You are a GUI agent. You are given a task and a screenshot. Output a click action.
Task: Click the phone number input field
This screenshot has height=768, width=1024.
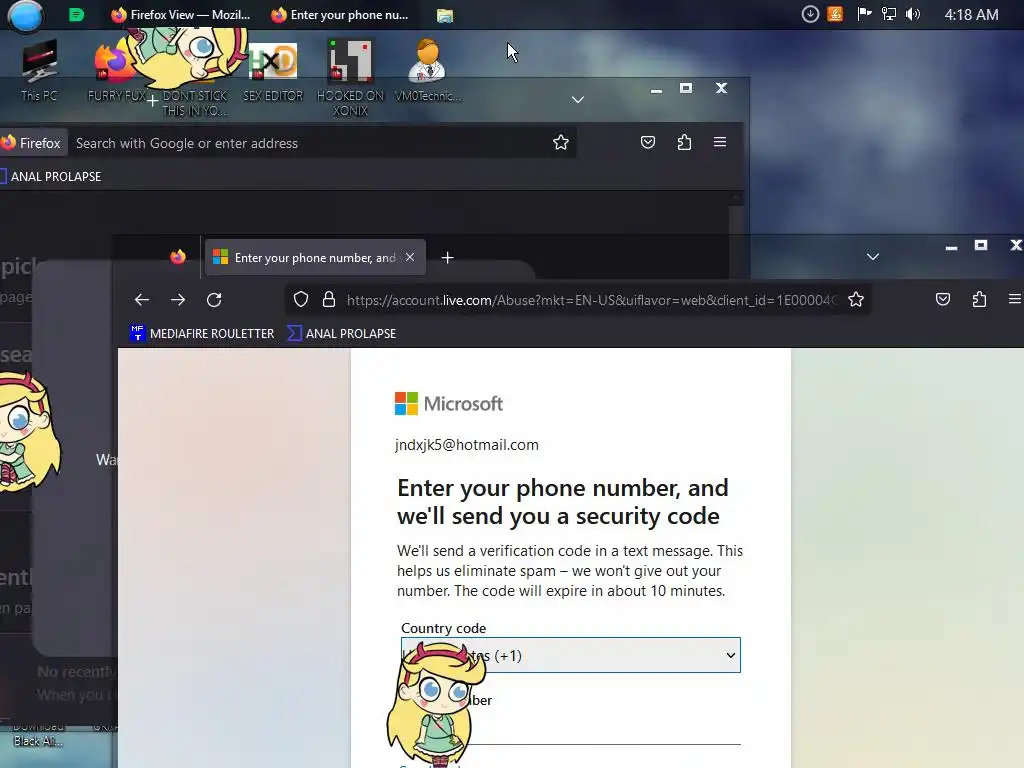point(571,728)
